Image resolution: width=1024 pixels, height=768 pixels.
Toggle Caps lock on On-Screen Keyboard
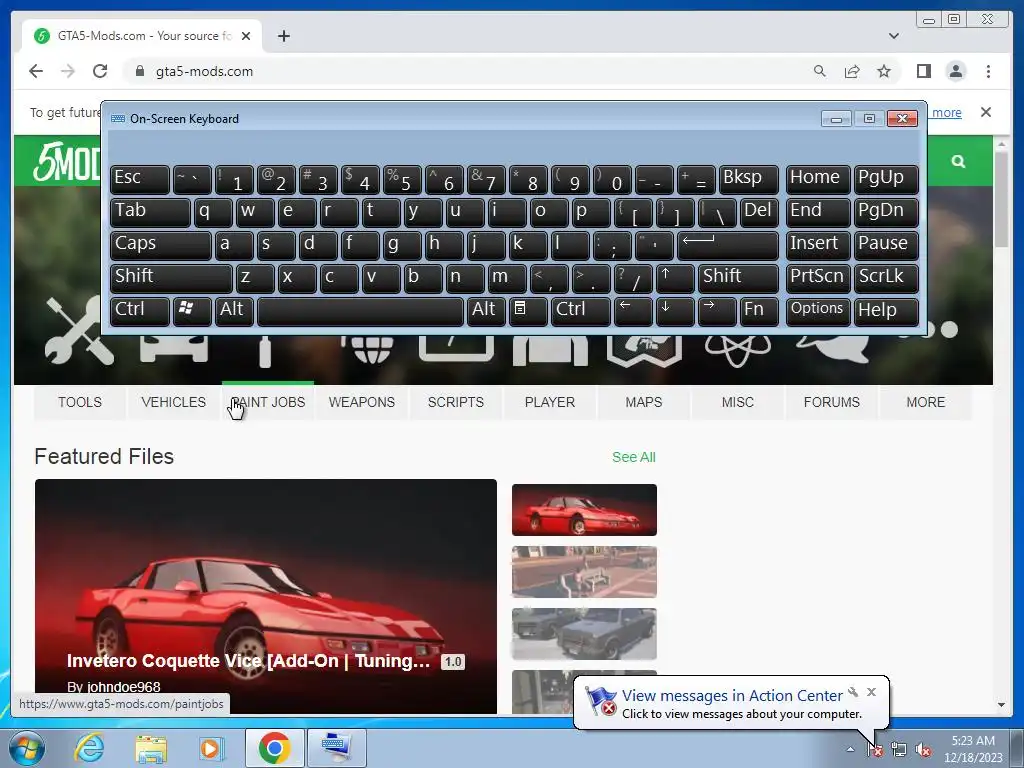pos(161,245)
